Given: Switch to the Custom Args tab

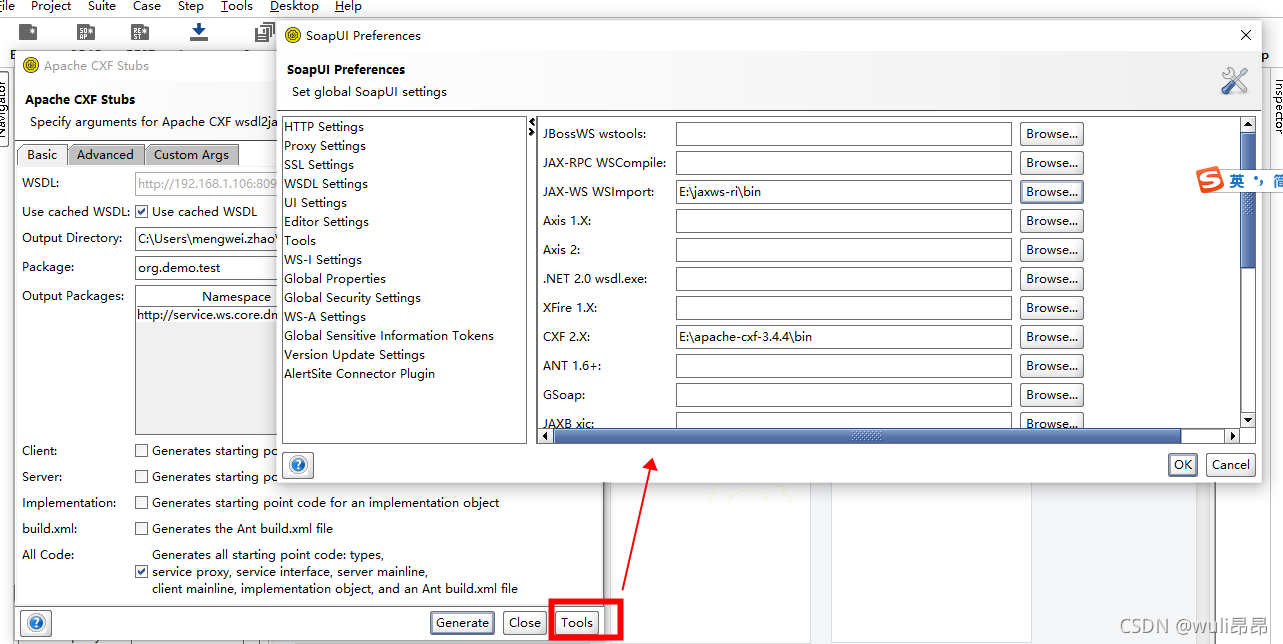Looking at the screenshot, I should point(191,154).
